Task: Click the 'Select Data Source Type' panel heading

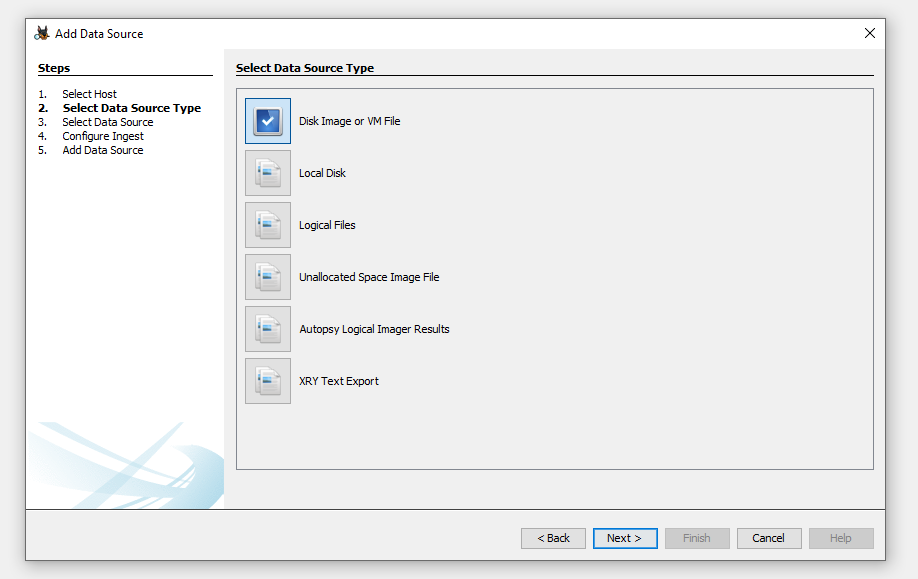Action: (x=304, y=68)
